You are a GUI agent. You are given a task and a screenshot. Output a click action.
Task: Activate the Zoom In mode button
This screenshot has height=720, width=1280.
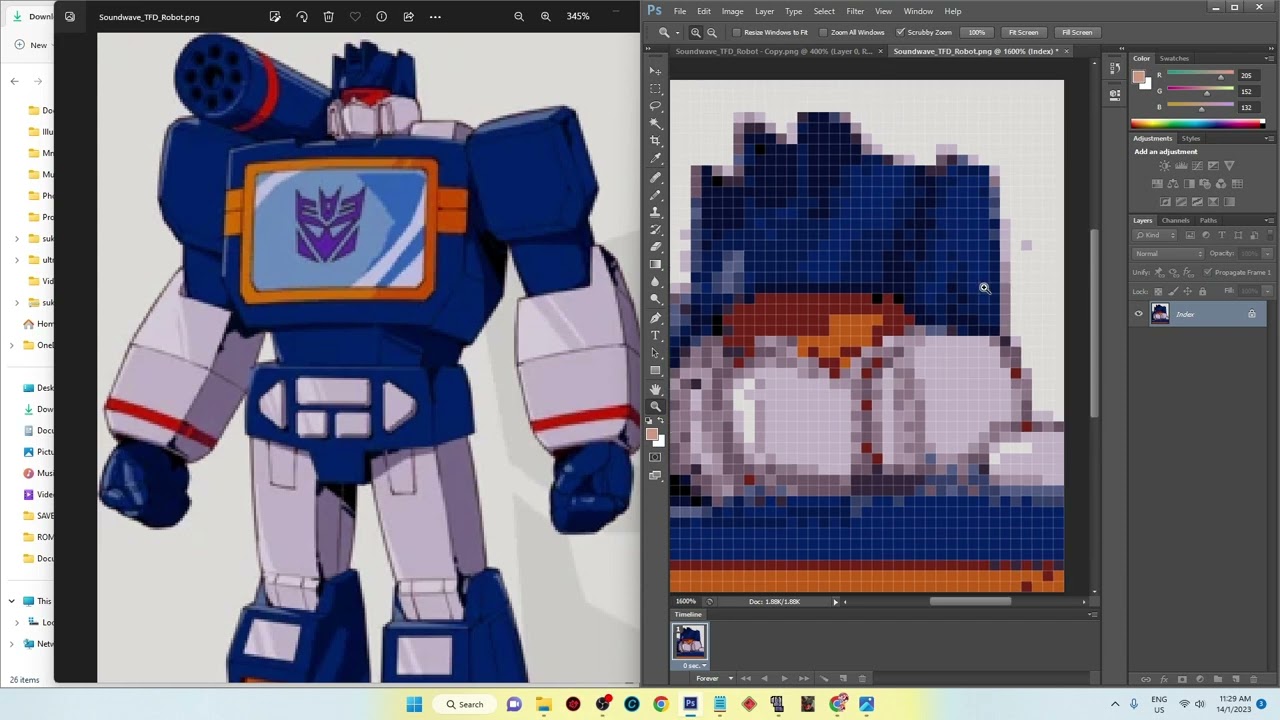pos(696,32)
